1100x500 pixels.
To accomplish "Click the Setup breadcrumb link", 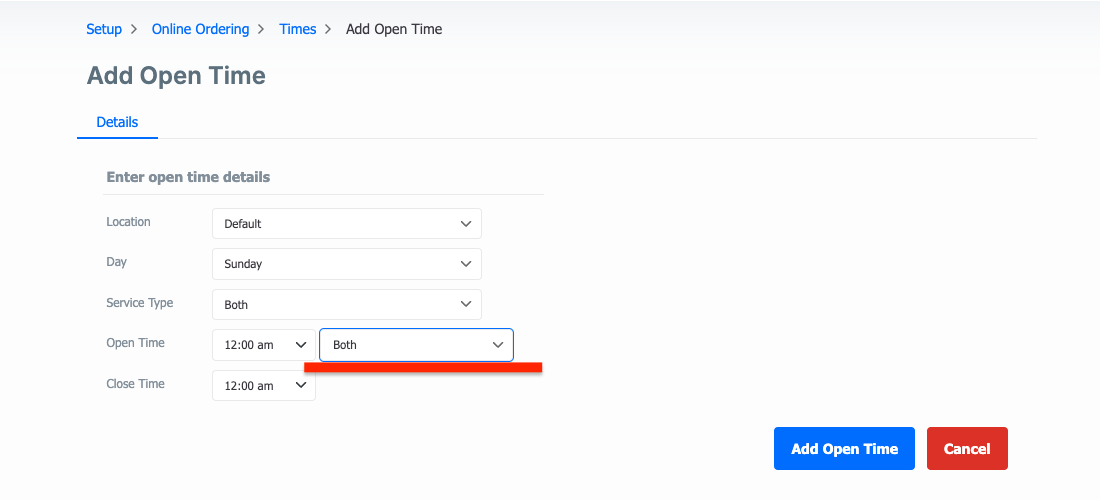I will [104, 29].
